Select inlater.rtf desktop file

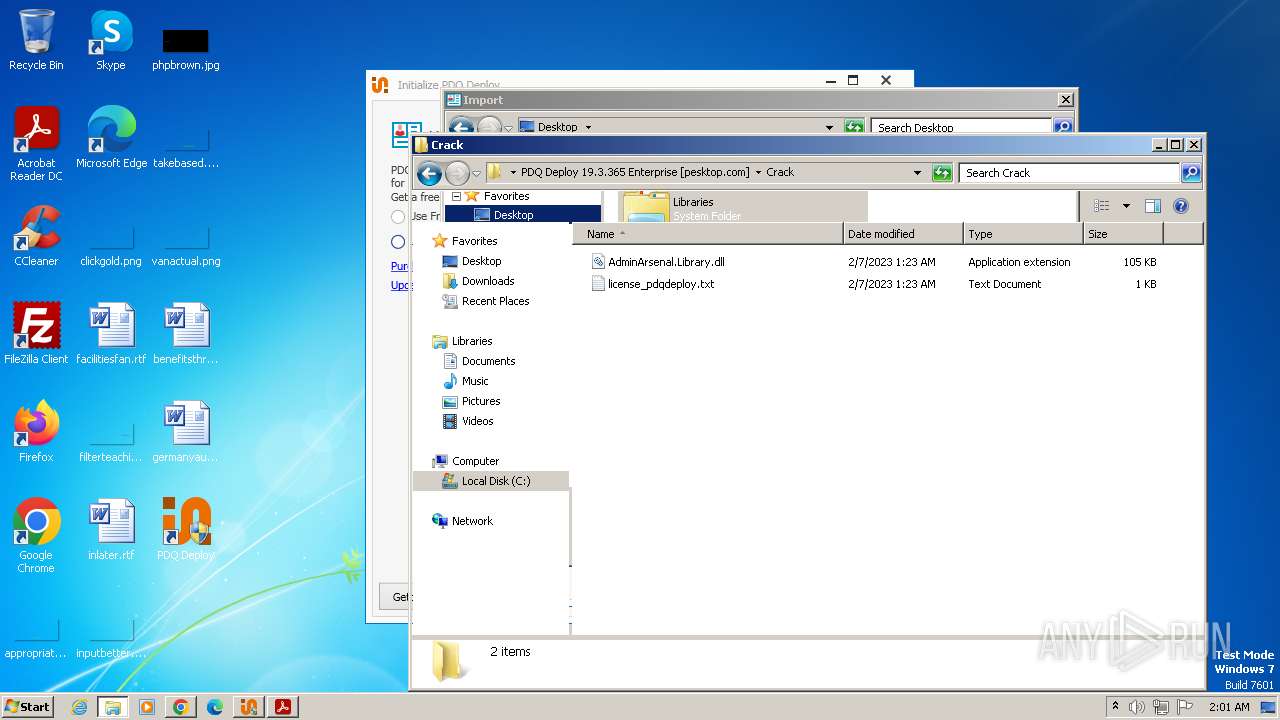coord(111,530)
